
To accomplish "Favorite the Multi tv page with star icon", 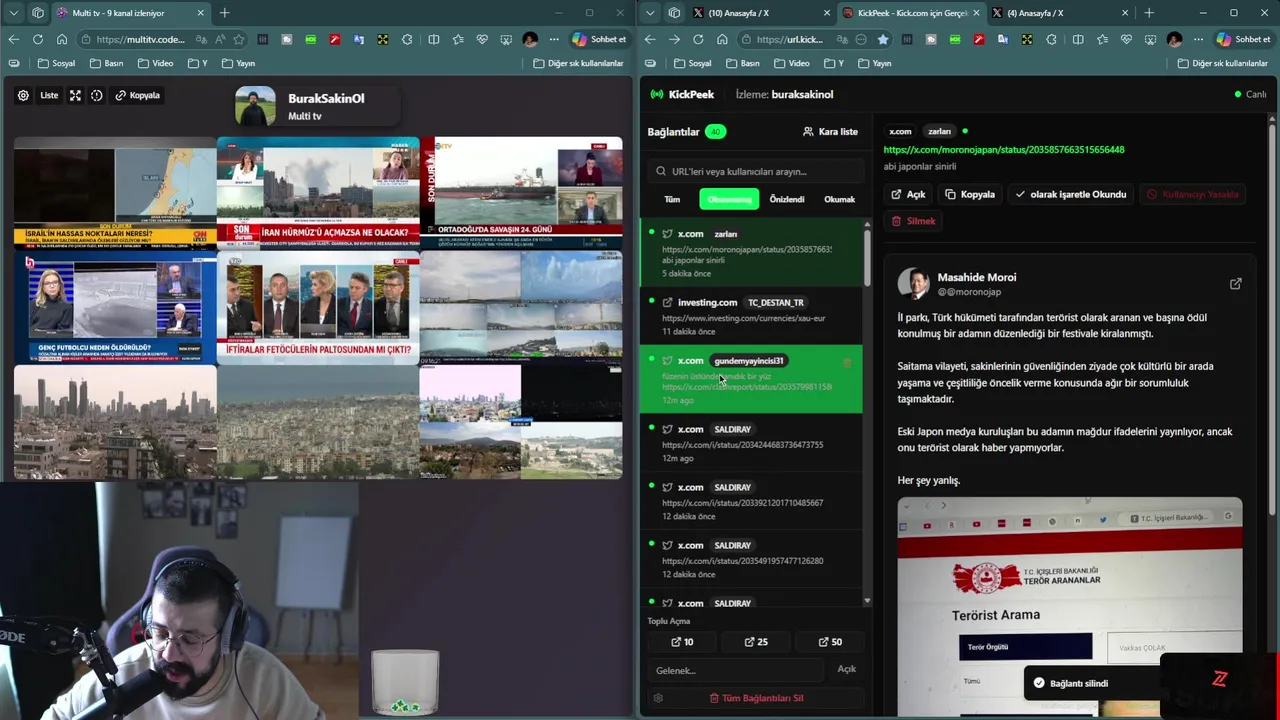I will tap(238, 39).
